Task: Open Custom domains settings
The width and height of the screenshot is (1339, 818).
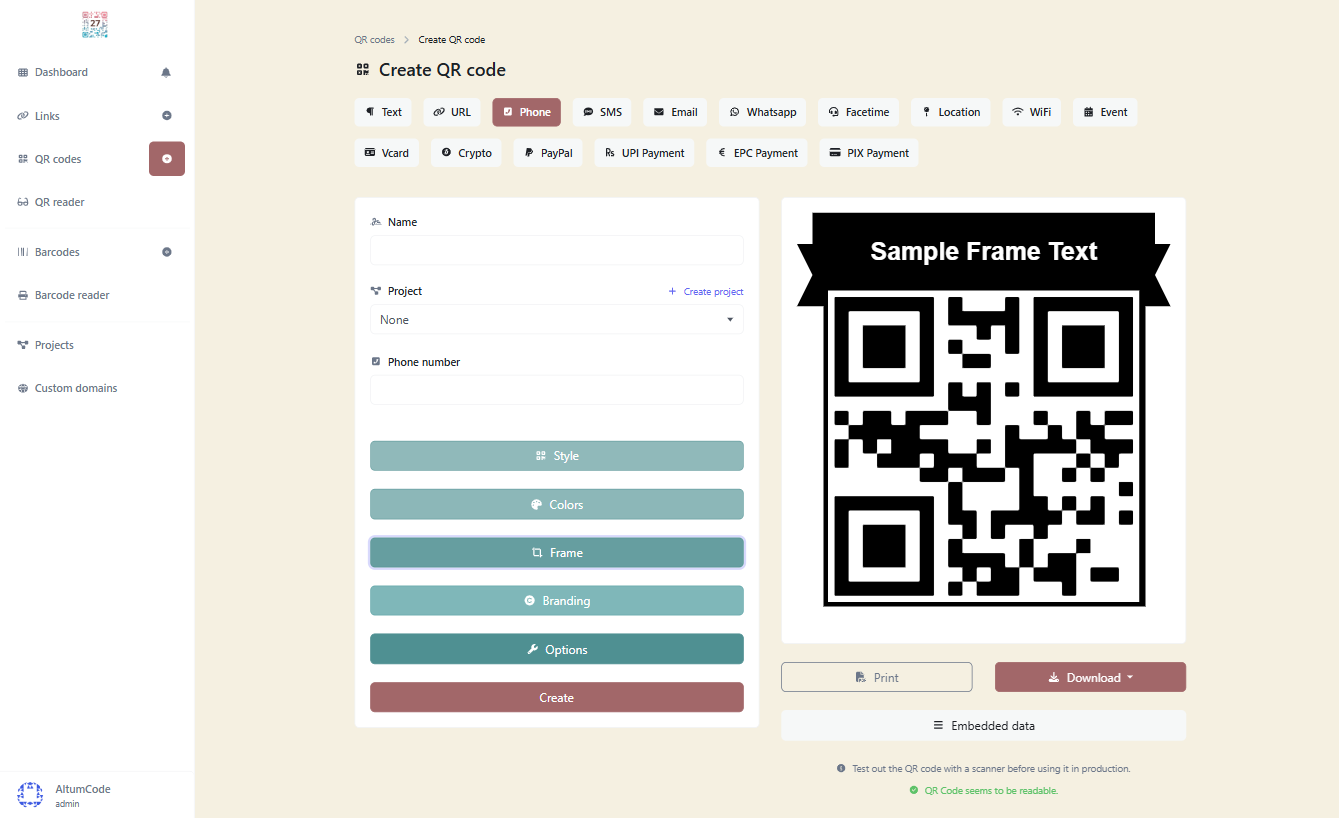Action: 75,387
